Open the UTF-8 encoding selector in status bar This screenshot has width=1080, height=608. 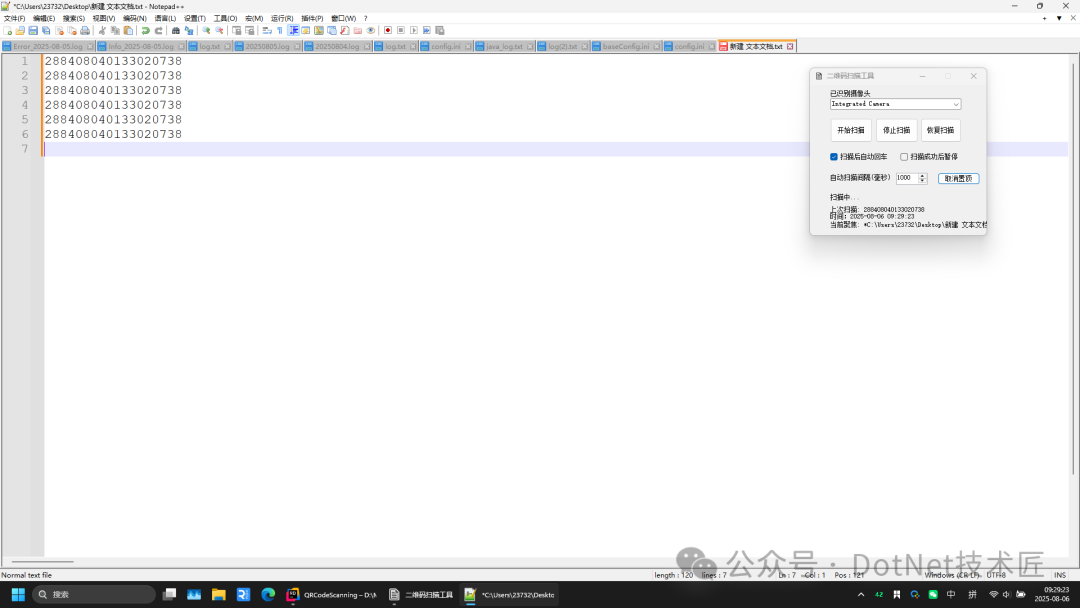(x=996, y=575)
